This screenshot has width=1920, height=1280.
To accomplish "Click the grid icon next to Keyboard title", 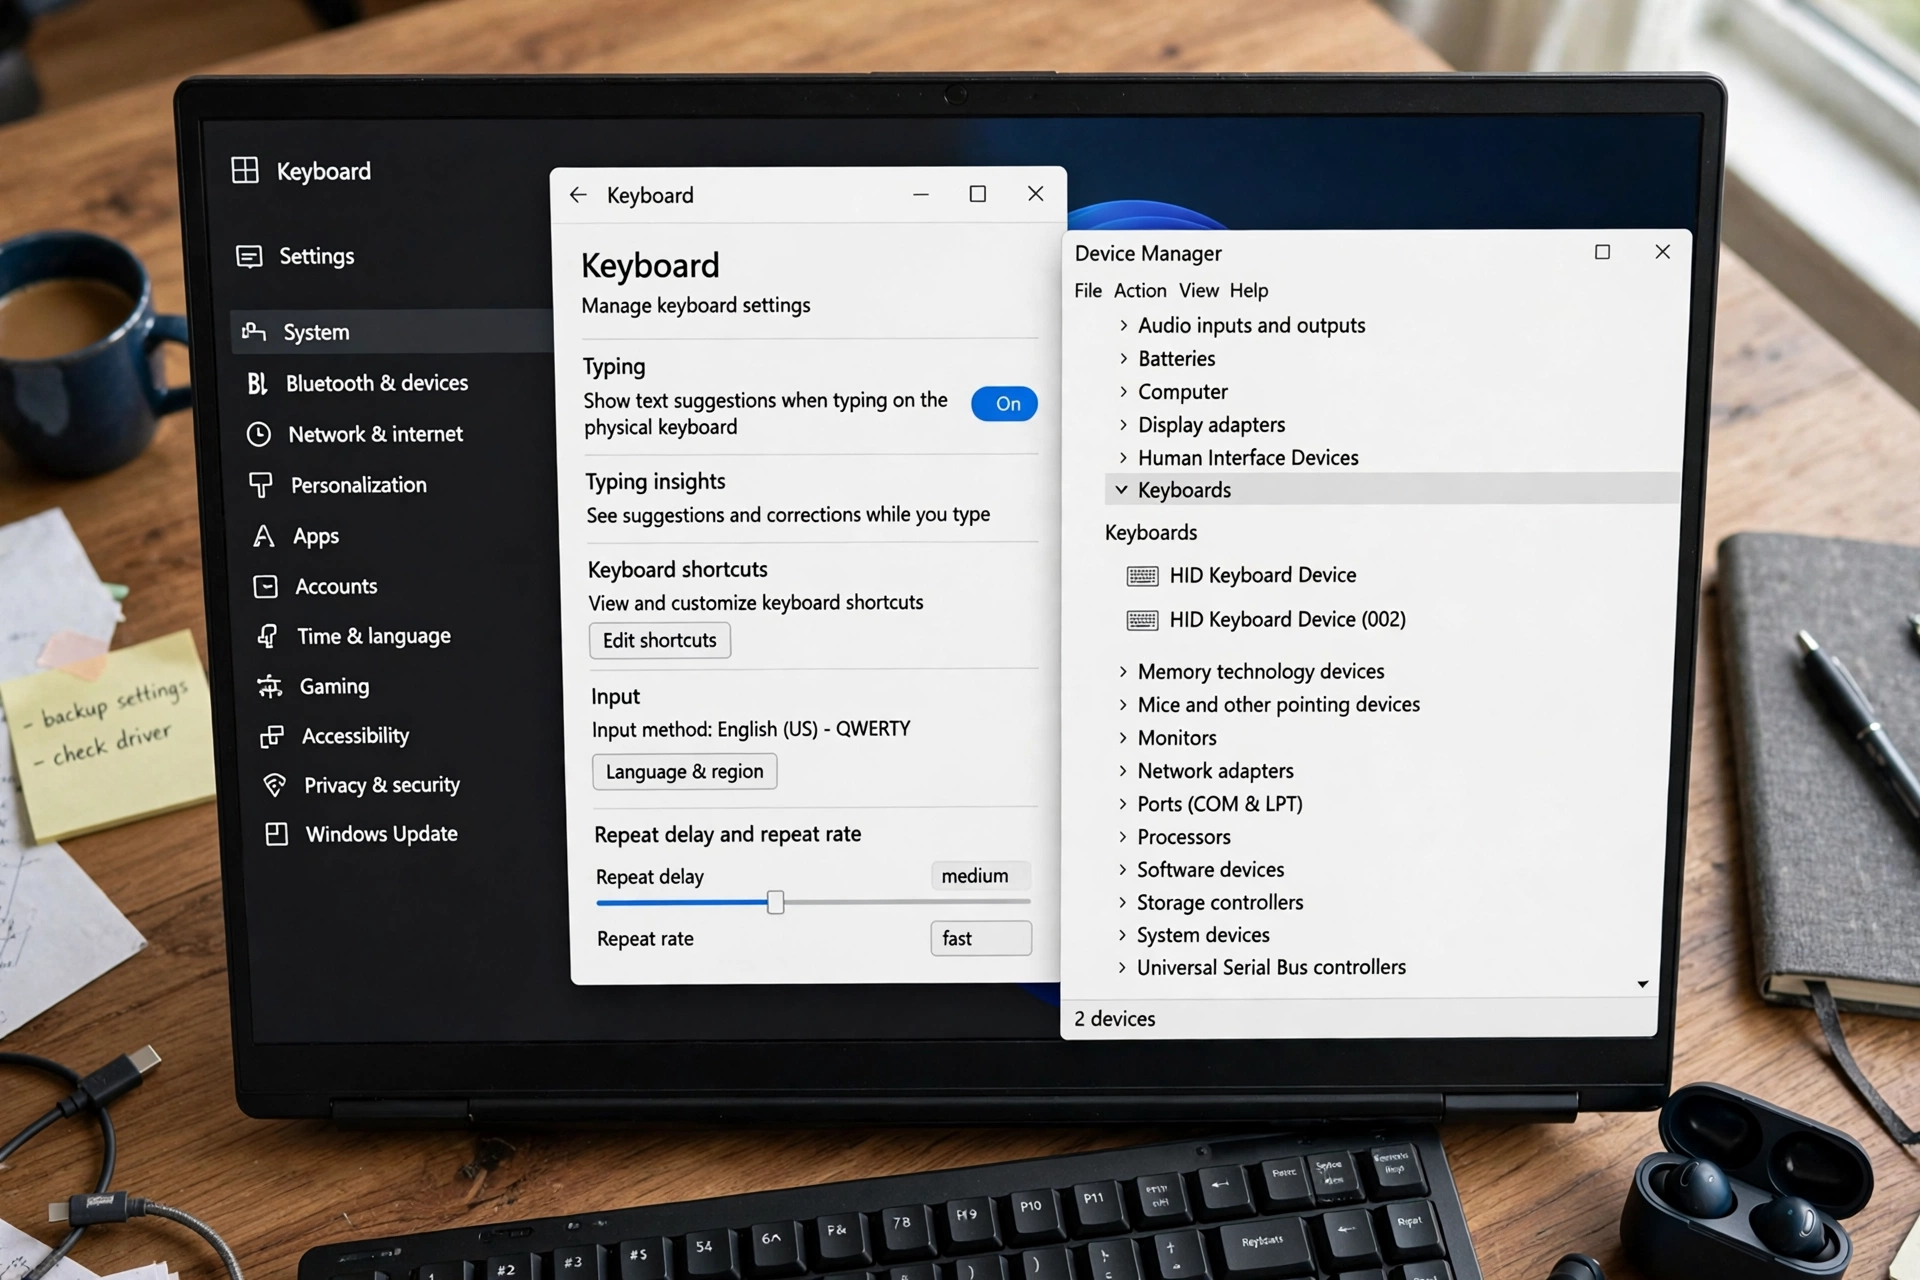I will click(x=245, y=170).
